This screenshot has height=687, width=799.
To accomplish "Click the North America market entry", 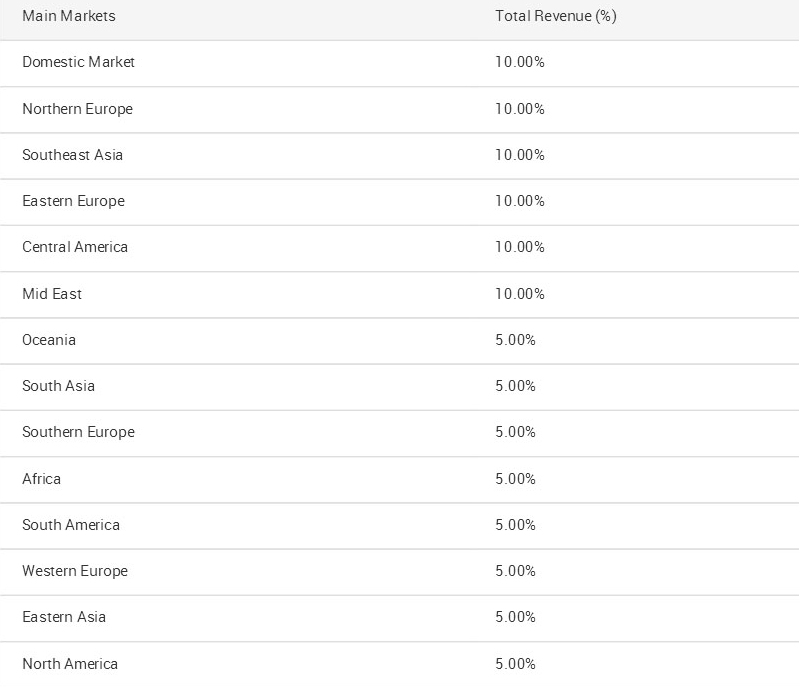I will click(70, 664).
